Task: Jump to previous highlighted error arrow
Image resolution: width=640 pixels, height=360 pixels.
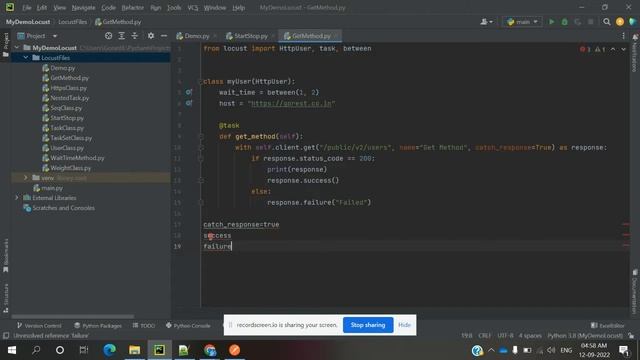Action: (613, 49)
